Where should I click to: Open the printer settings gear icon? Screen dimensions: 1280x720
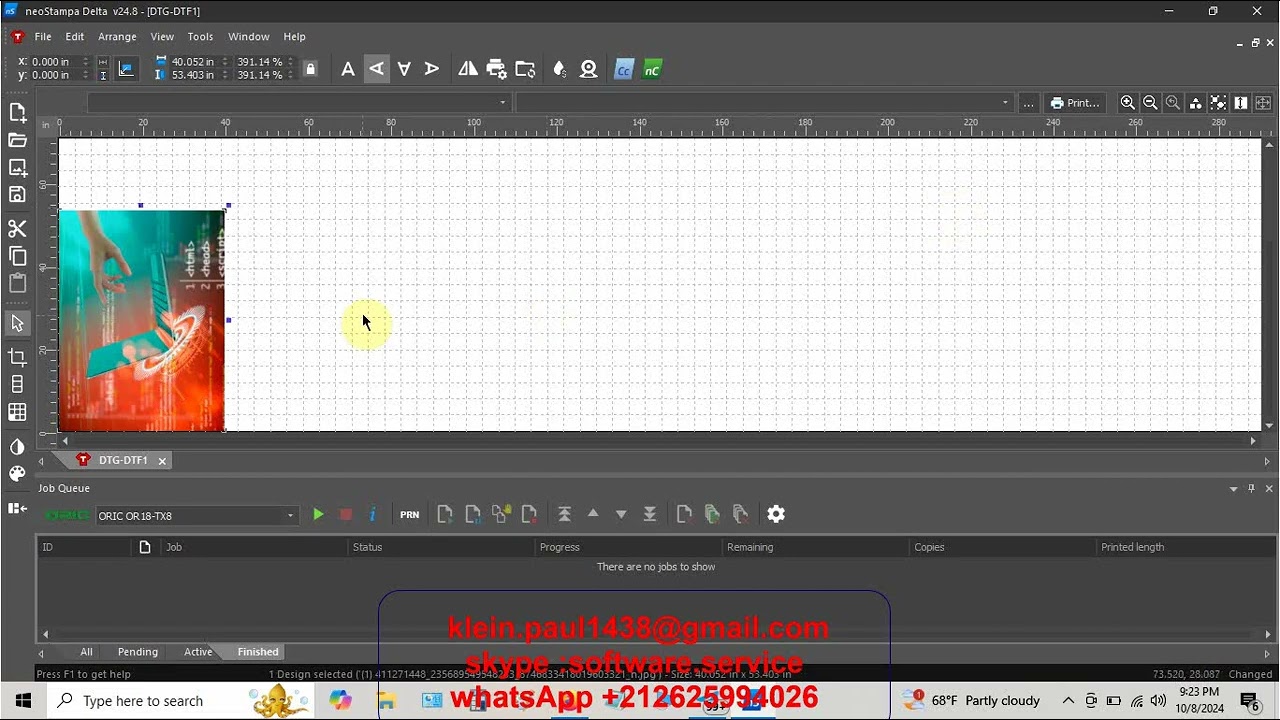(x=496, y=69)
